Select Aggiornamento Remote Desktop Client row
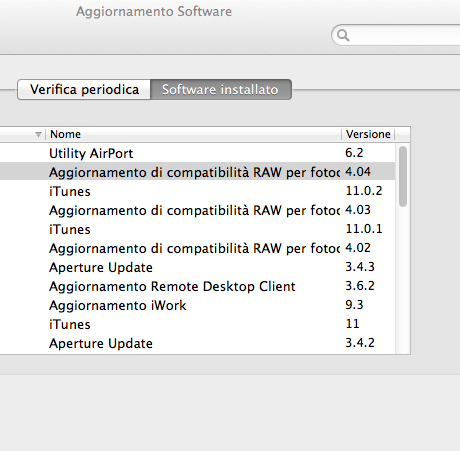The height and width of the screenshot is (451, 460). click(198, 286)
